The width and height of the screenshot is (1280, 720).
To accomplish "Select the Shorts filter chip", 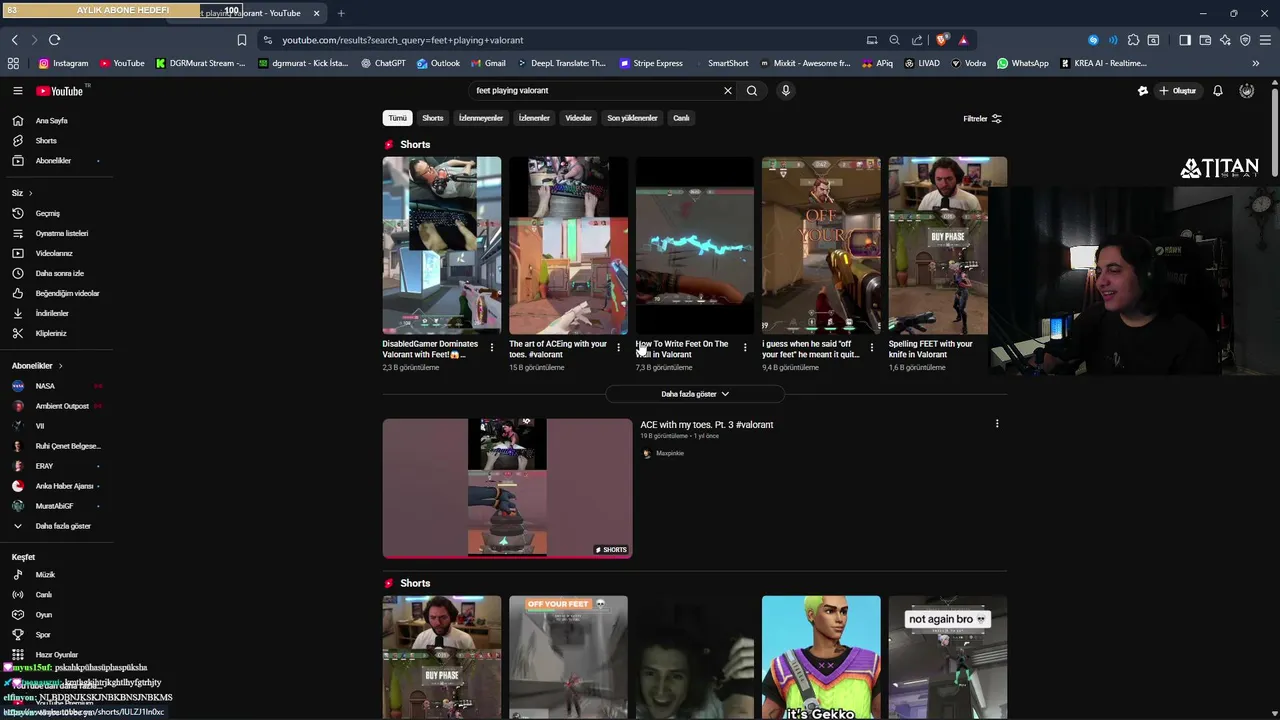I will (433, 118).
